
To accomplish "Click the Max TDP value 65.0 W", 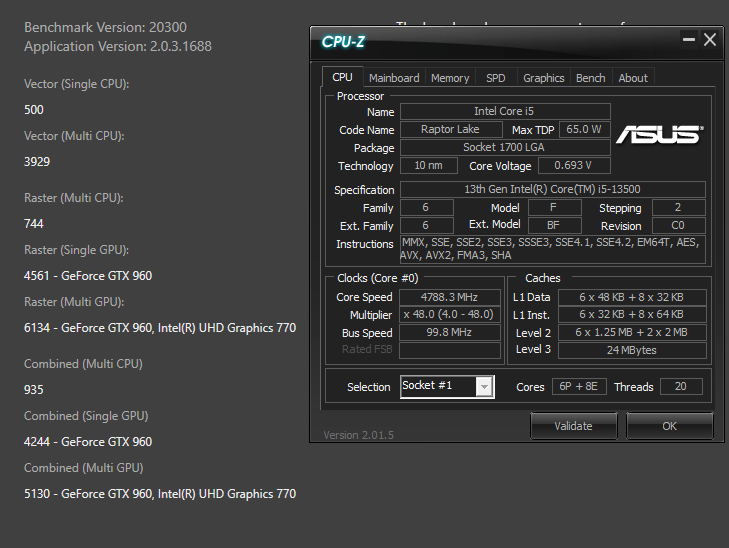I will pyautogui.click(x=584, y=129).
